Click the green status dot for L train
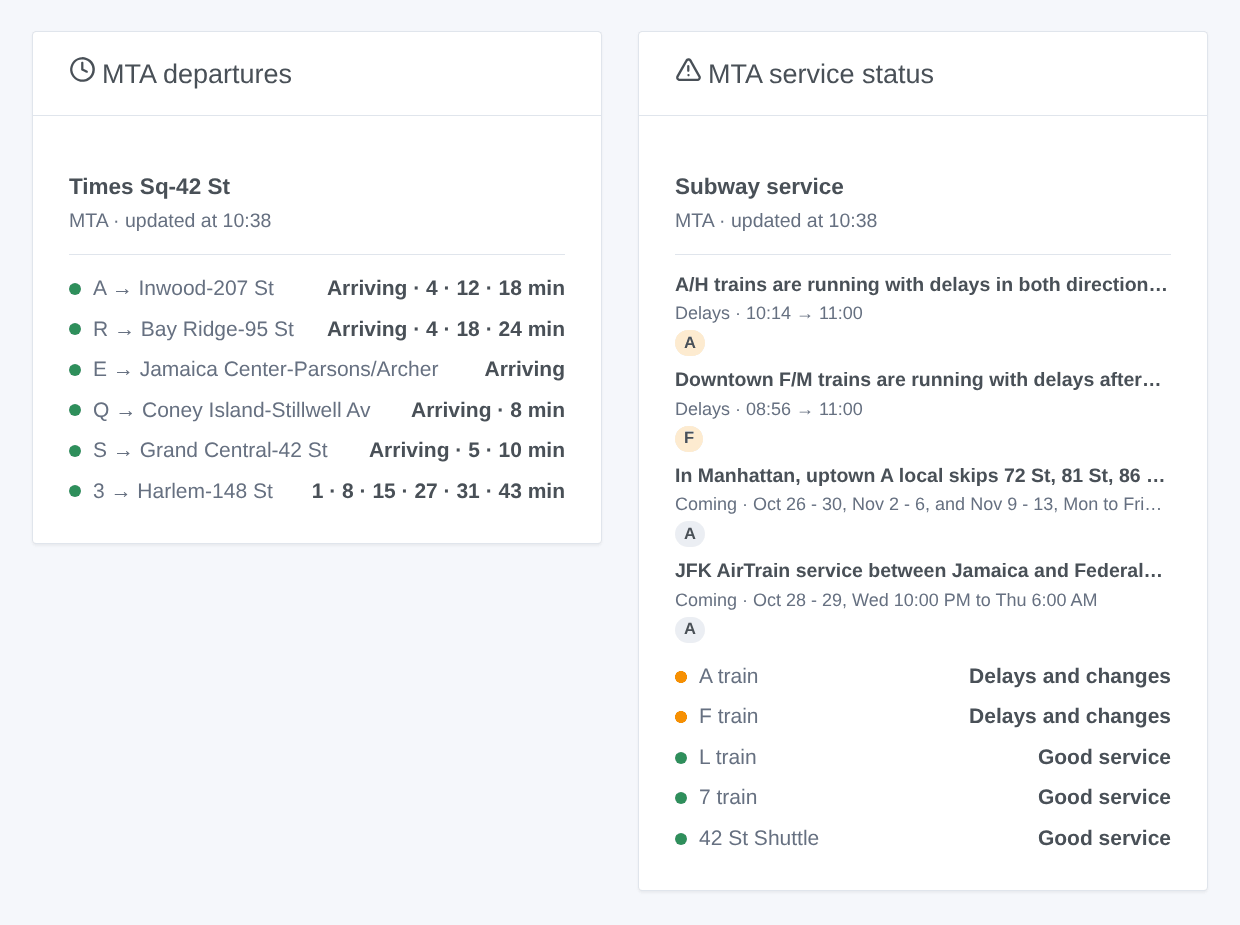This screenshot has height=925, width=1240. [x=681, y=758]
